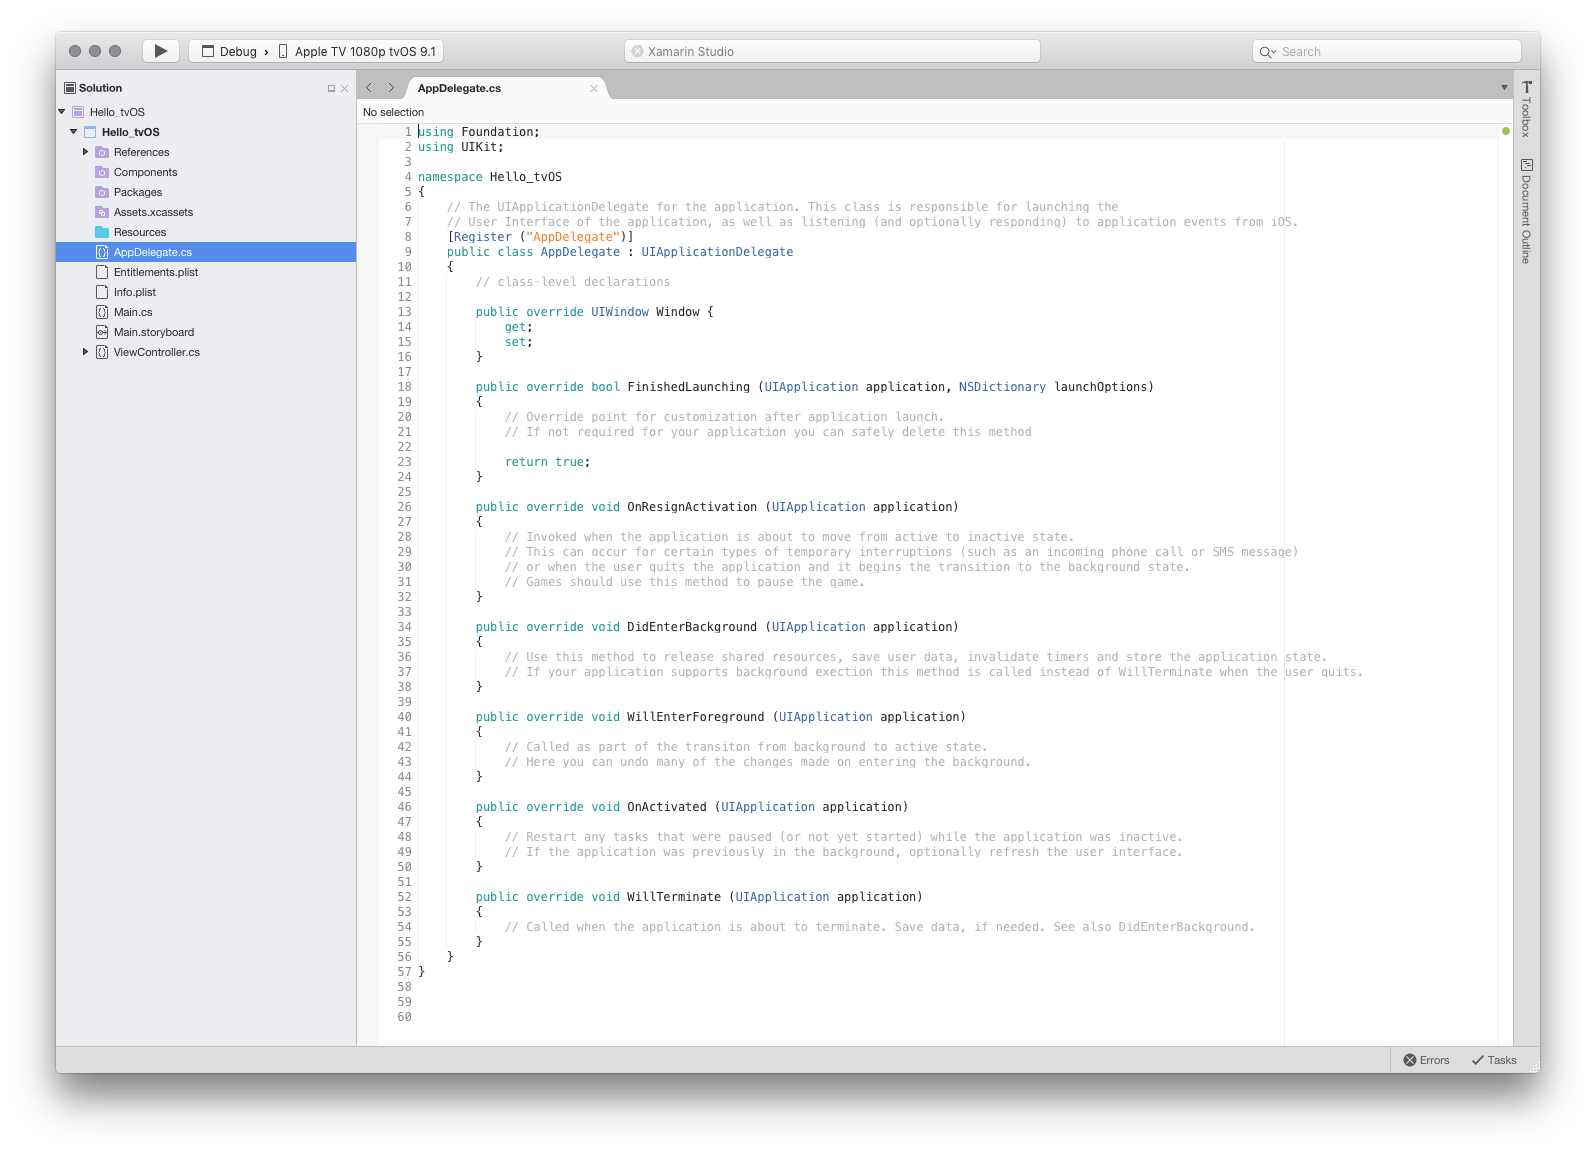Open Main.storyboard from the solution tree
The width and height of the screenshot is (1596, 1153).
[154, 332]
